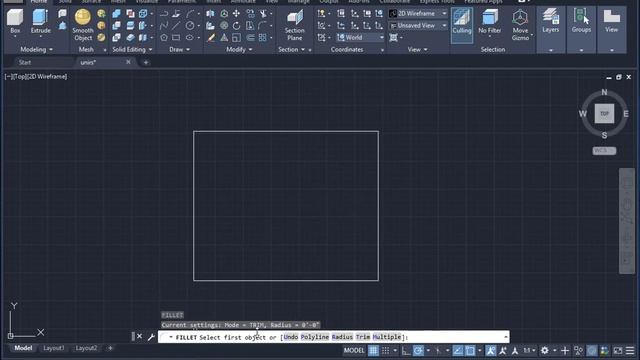Image resolution: width=640 pixels, height=360 pixels.
Task: Expand the Draw panel
Action: 180,49
